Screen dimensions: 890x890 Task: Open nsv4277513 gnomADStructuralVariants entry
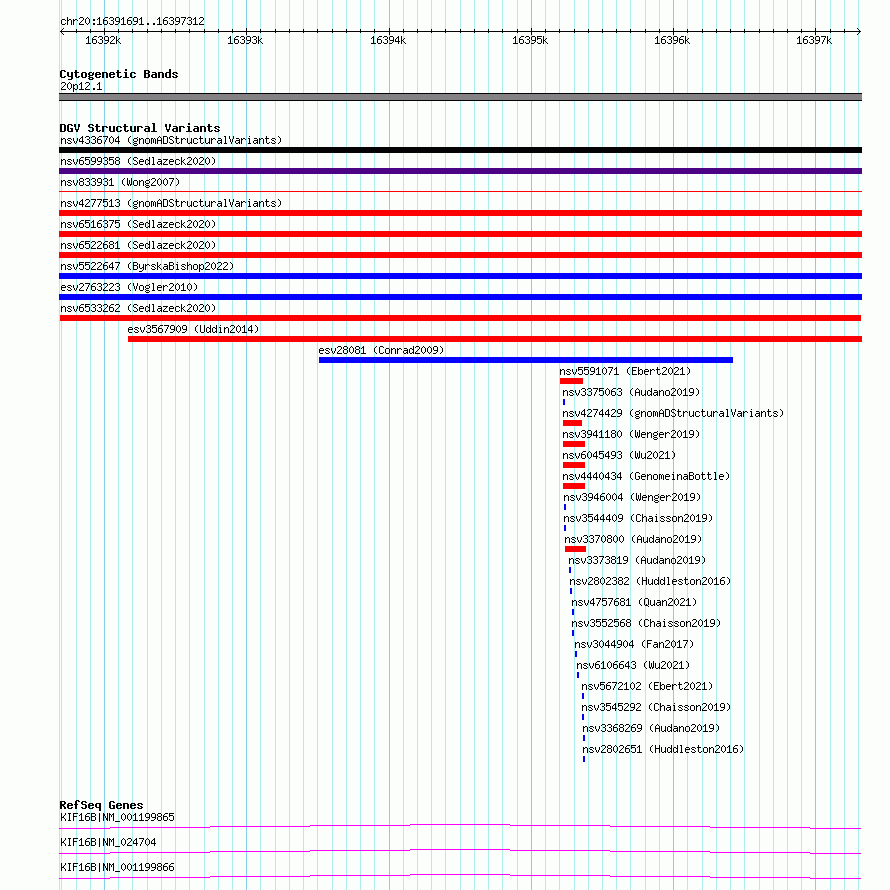pyautogui.click(x=171, y=203)
